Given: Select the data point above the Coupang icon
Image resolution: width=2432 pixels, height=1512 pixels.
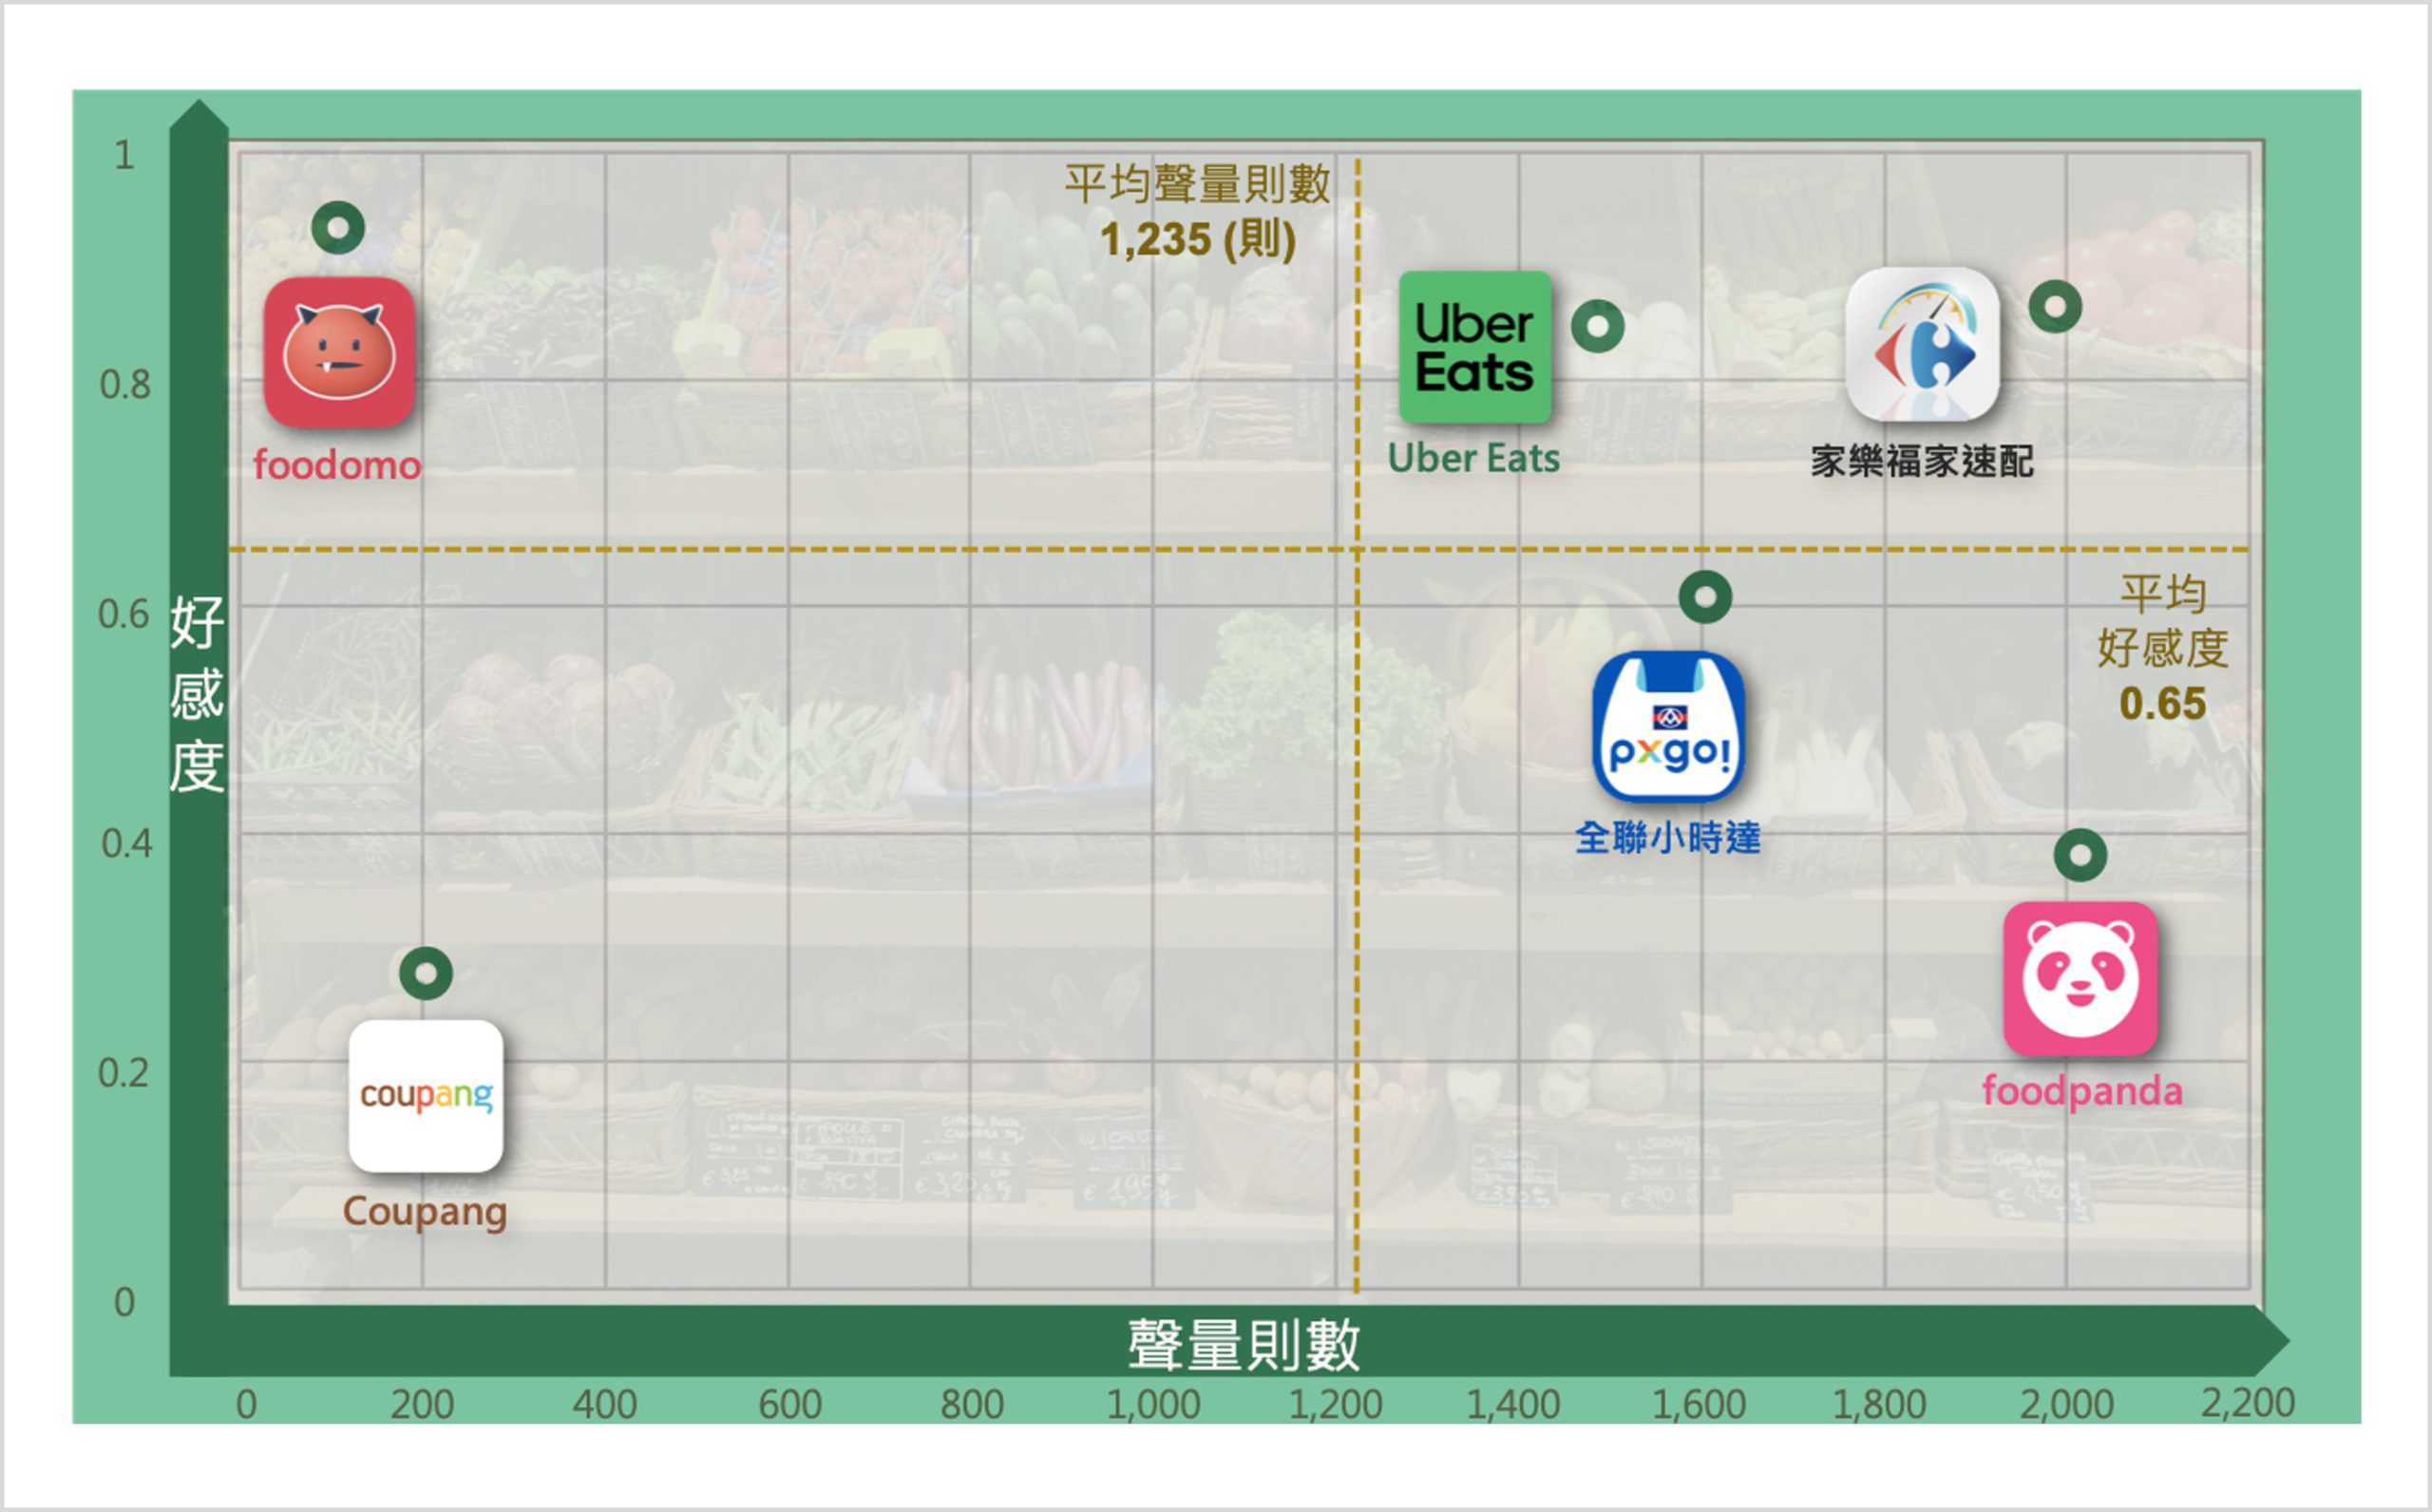Looking at the screenshot, I should click(426, 974).
